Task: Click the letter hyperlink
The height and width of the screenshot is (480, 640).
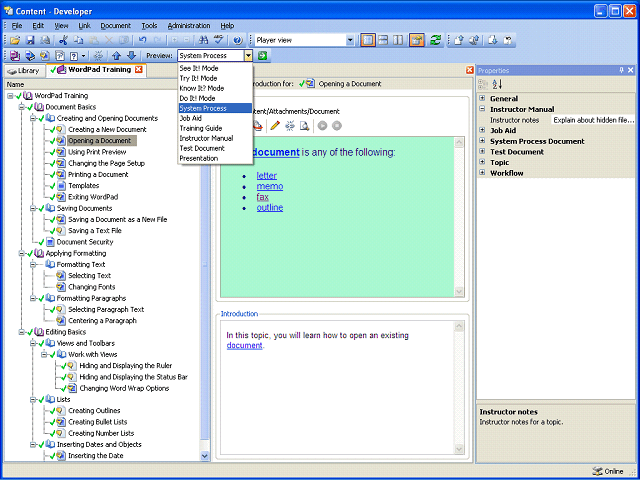Action: click(x=267, y=176)
